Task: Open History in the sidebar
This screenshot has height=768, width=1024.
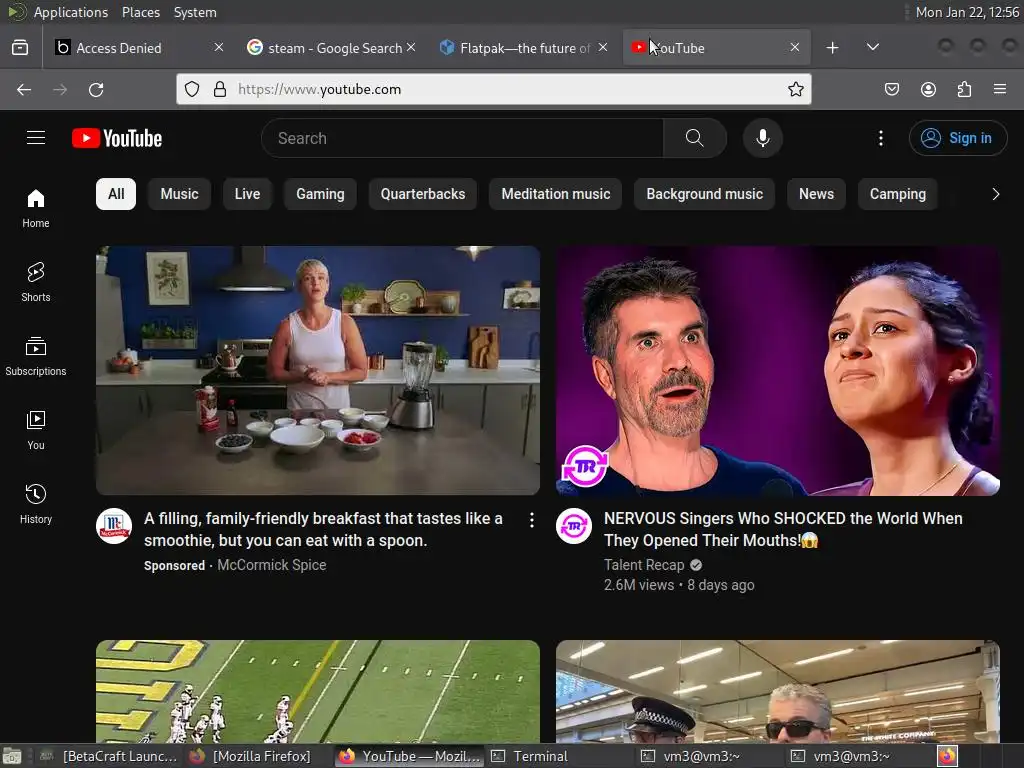Action: [36, 504]
